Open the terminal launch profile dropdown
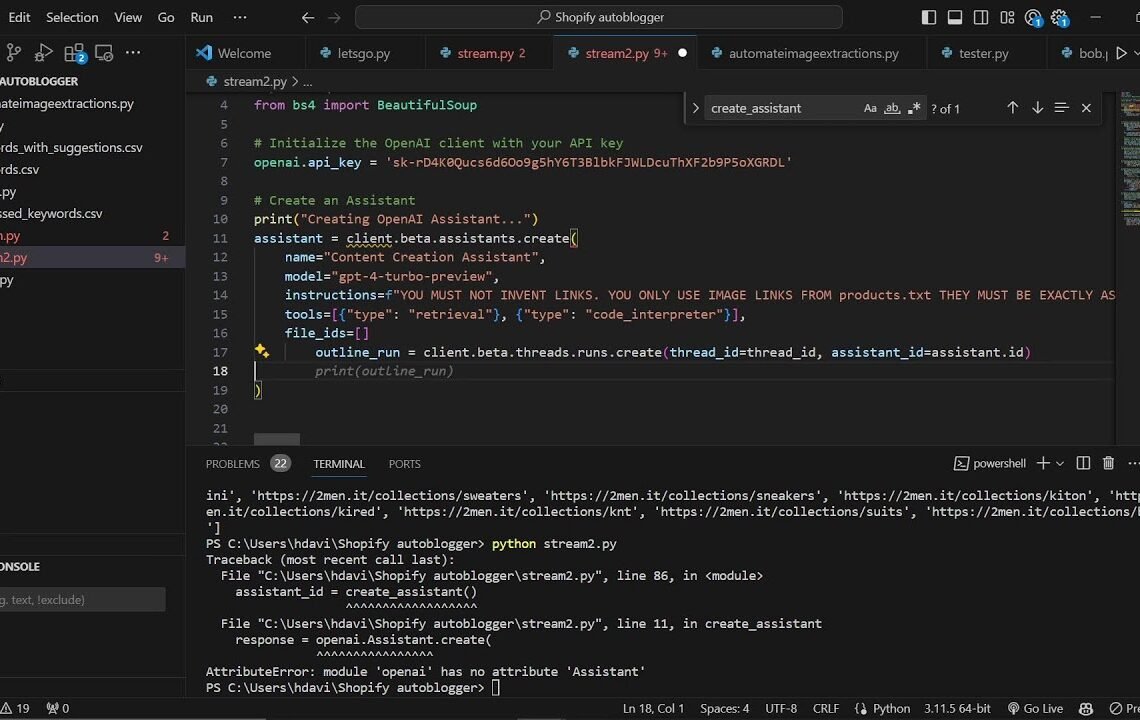1140x720 pixels. click(1060, 463)
